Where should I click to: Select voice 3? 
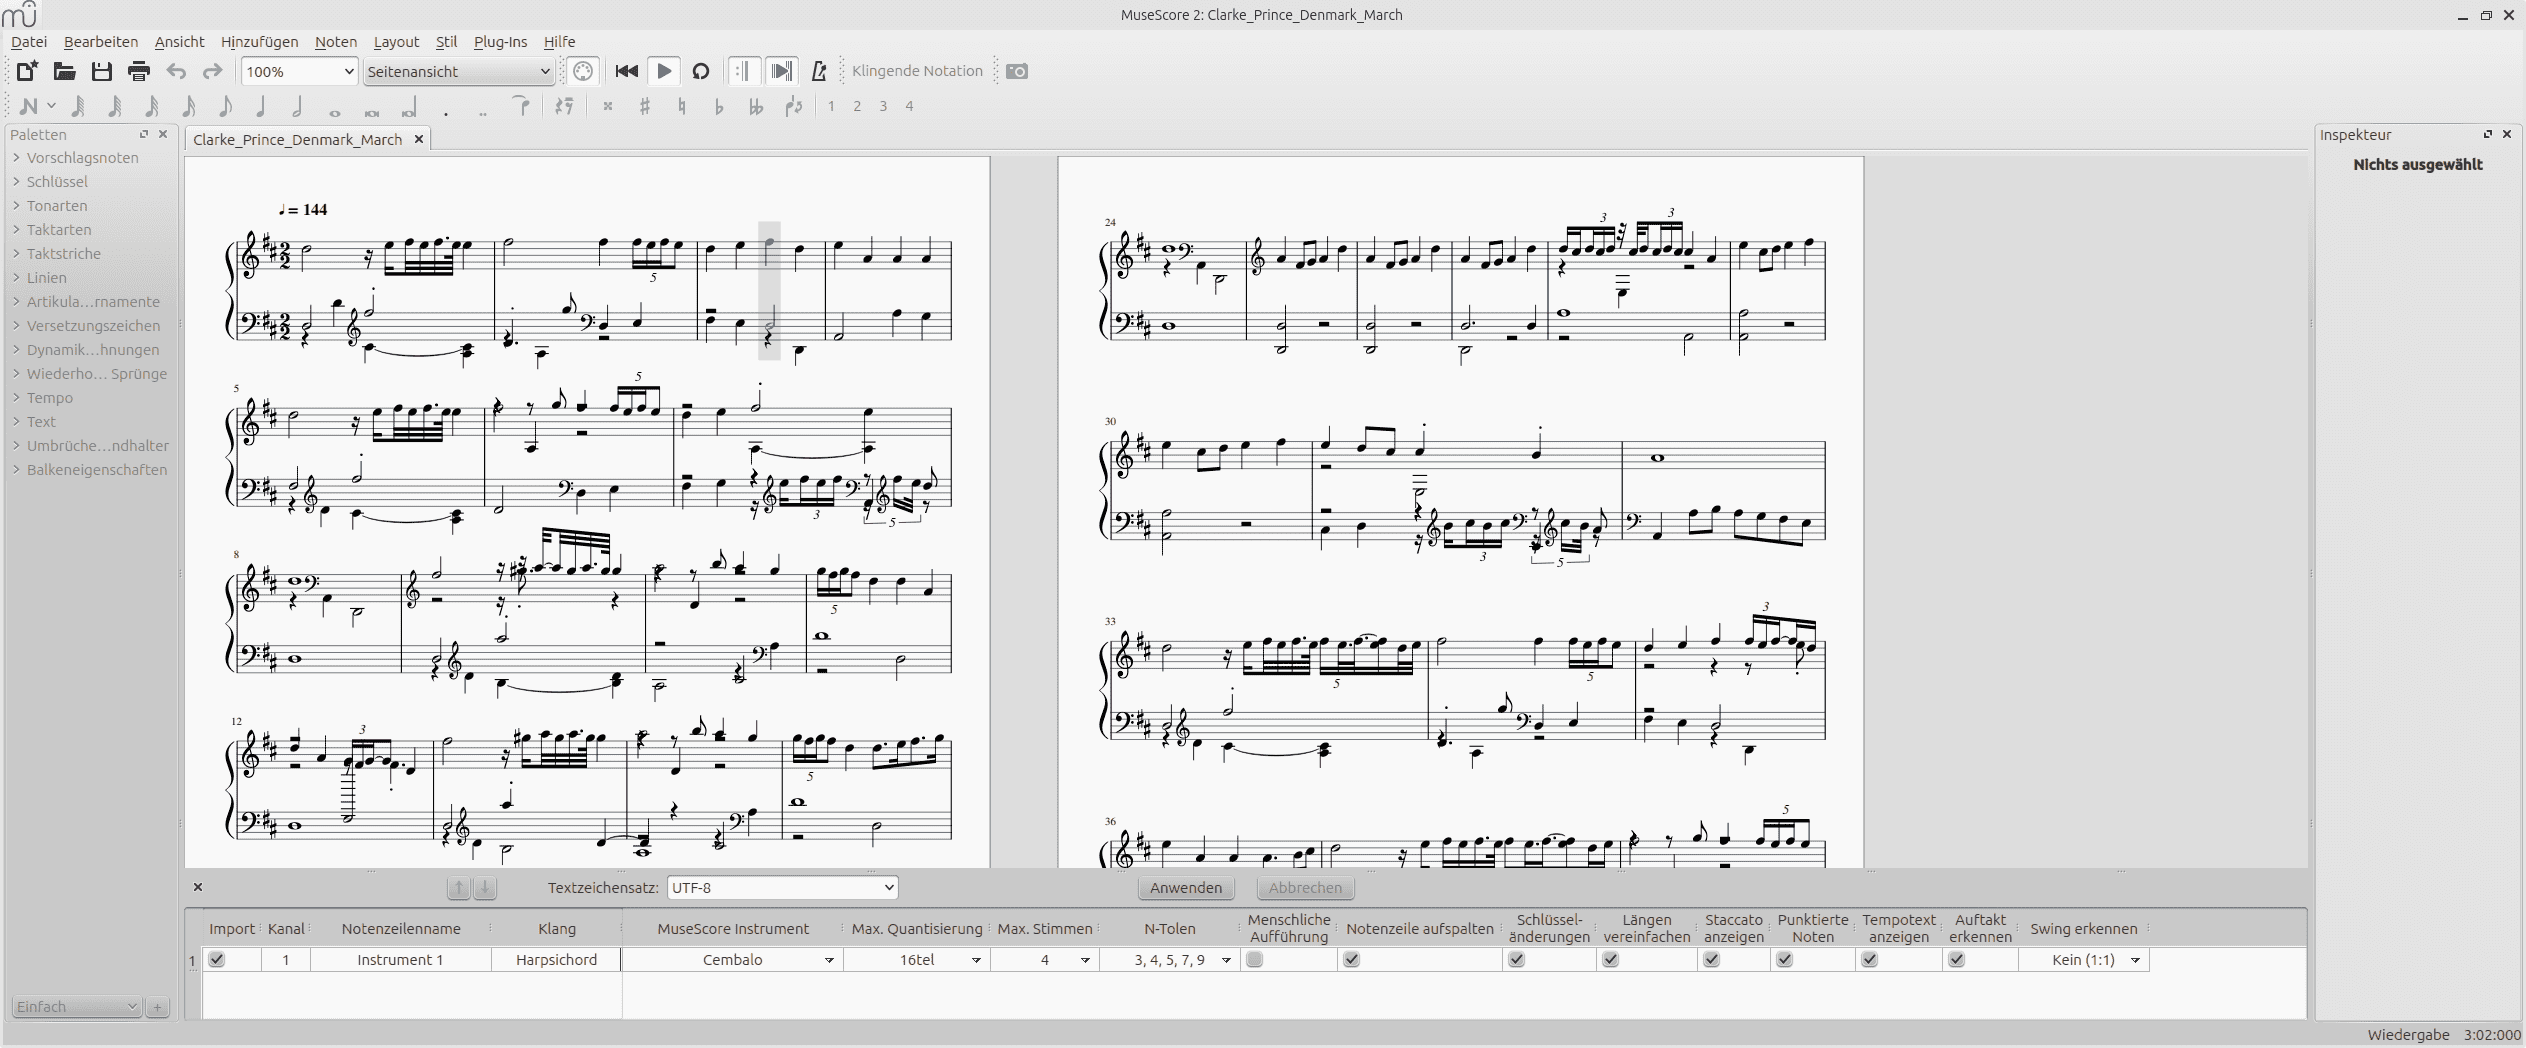point(883,106)
